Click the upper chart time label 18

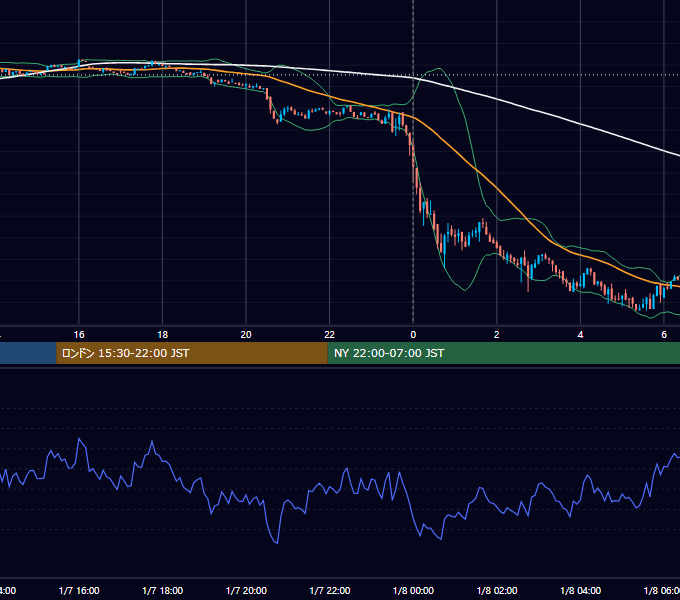click(163, 335)
